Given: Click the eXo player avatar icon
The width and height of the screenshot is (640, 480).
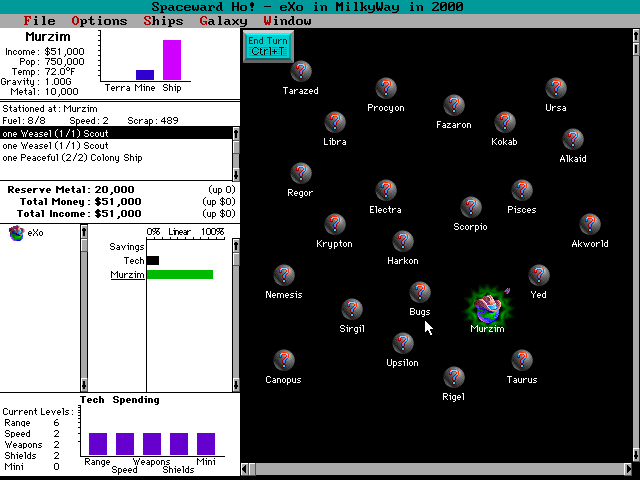Looking at the screenshot, I should 16,233.
